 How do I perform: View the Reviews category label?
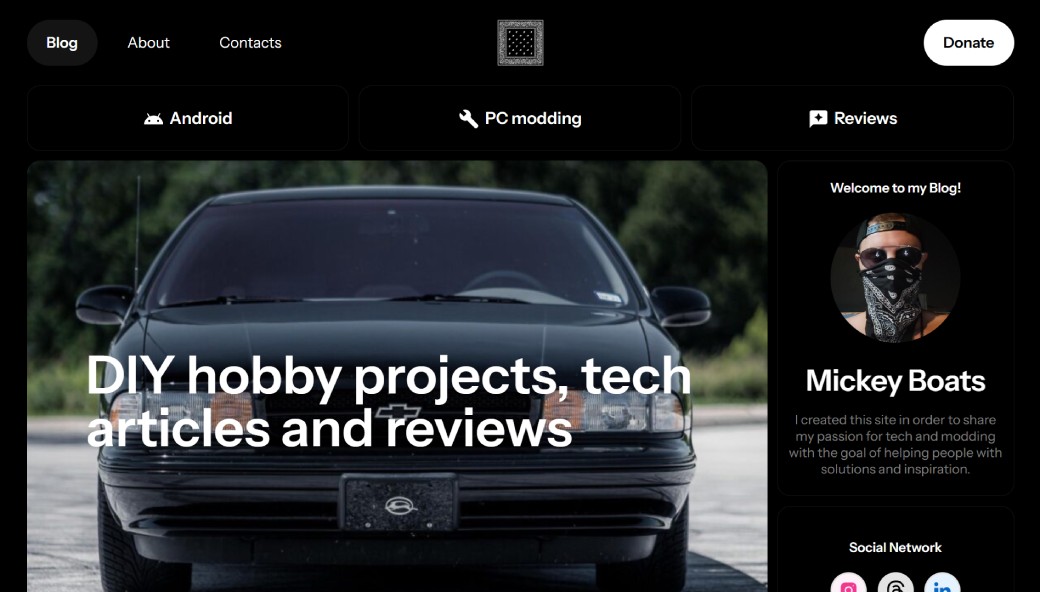tap(866, 119)
